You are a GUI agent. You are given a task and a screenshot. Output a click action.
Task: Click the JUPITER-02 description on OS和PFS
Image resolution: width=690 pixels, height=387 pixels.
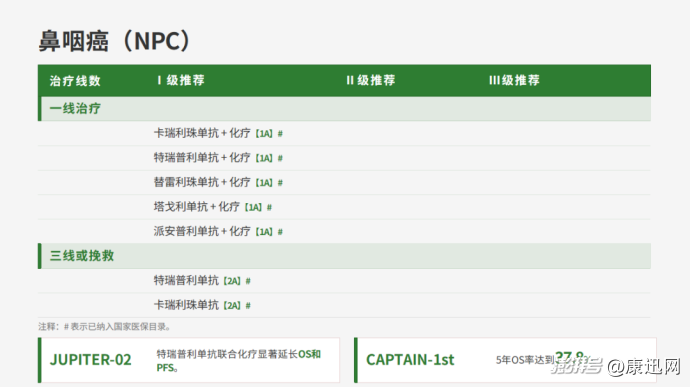click(x=239, y=361)
